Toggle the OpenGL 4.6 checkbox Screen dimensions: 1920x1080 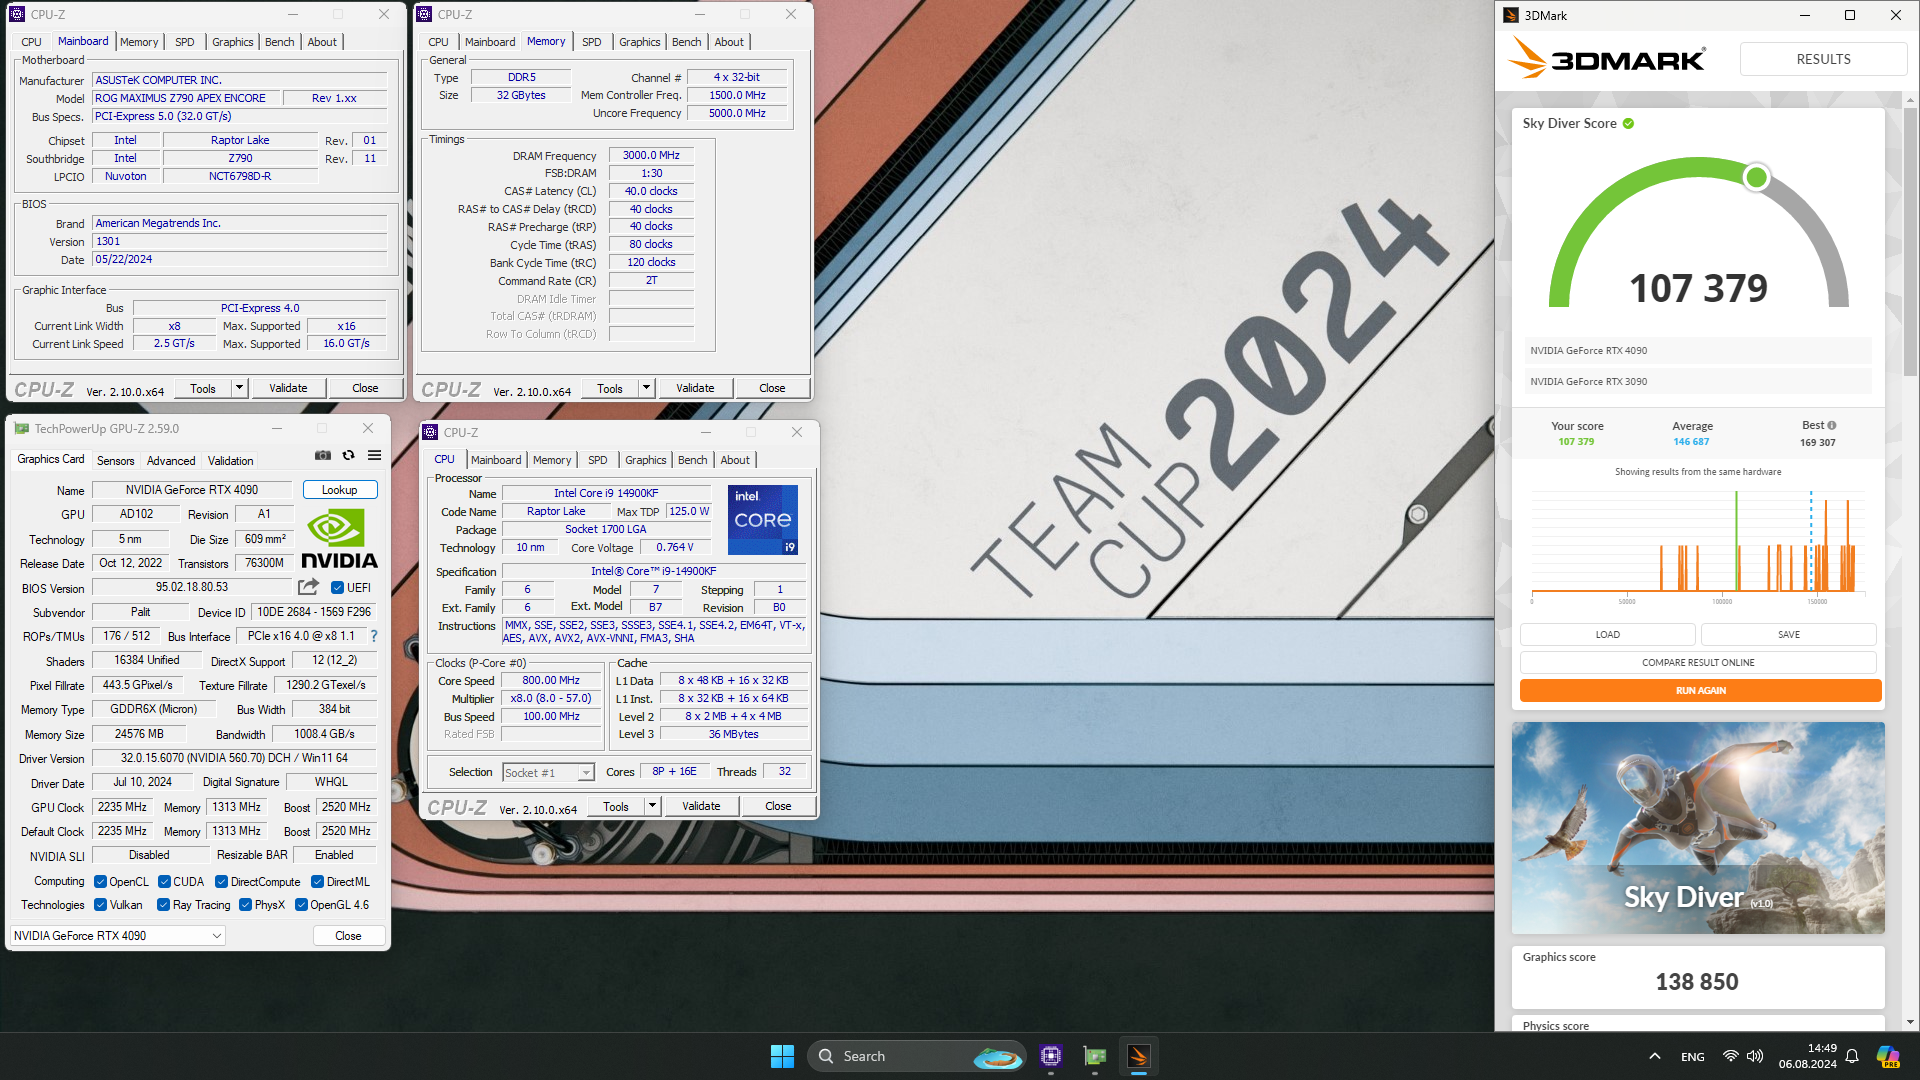click(301, 905)
